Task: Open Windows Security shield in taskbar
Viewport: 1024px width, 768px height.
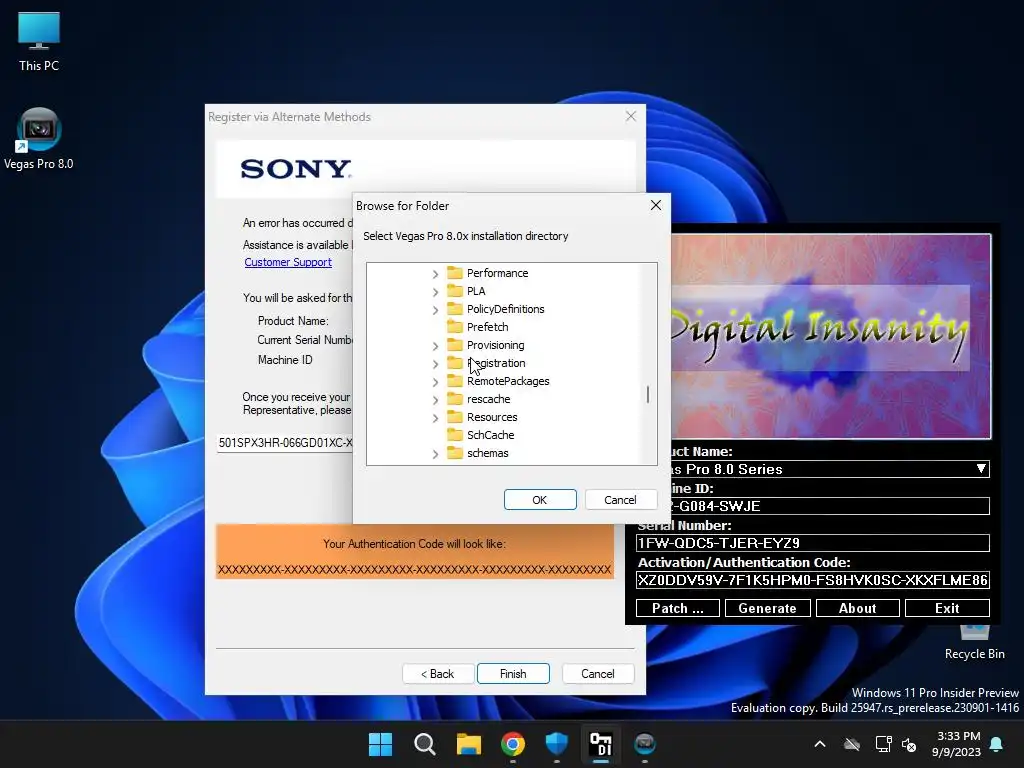Action: click(x=557, y=744)
